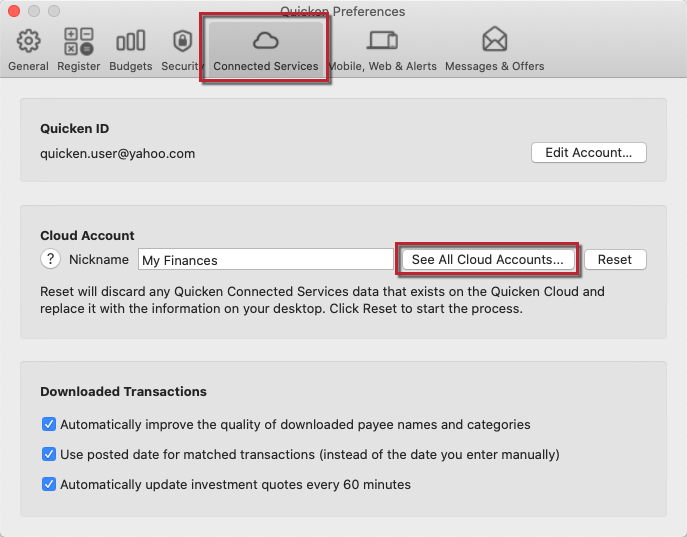Image resolution: width=687 pixels, height=537 pixels.
Task: Uncheck automatically improve payee names checkbox
Action: 49,424
